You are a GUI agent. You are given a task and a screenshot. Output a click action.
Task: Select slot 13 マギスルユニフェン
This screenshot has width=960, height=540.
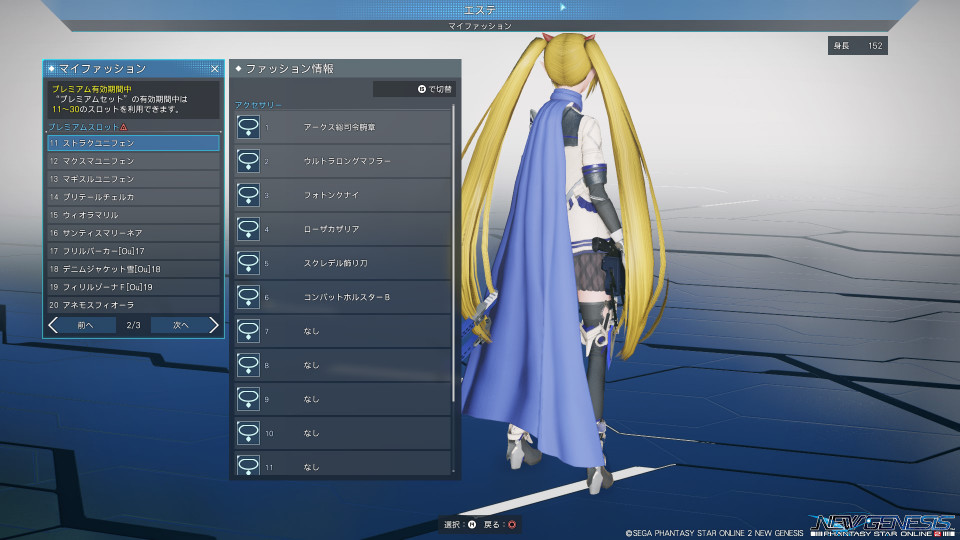pyautogui.click(x=133, y=179)
